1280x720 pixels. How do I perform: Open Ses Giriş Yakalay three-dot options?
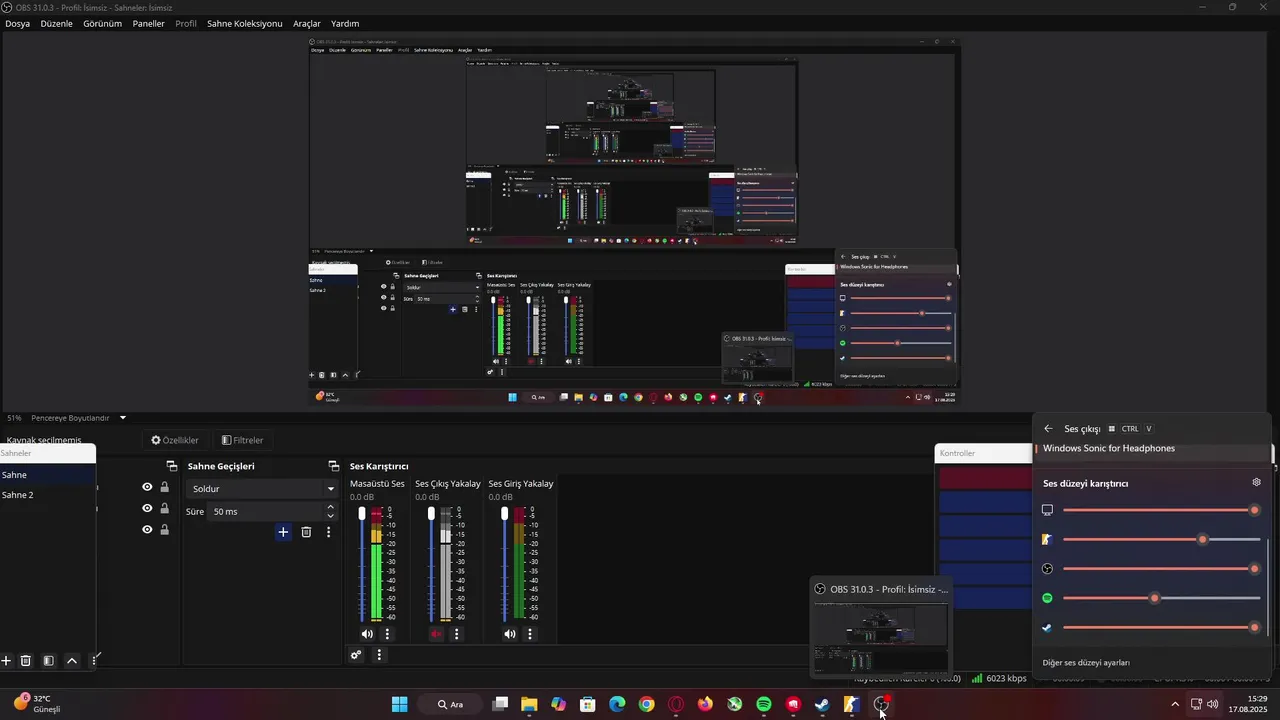point(530,634)
